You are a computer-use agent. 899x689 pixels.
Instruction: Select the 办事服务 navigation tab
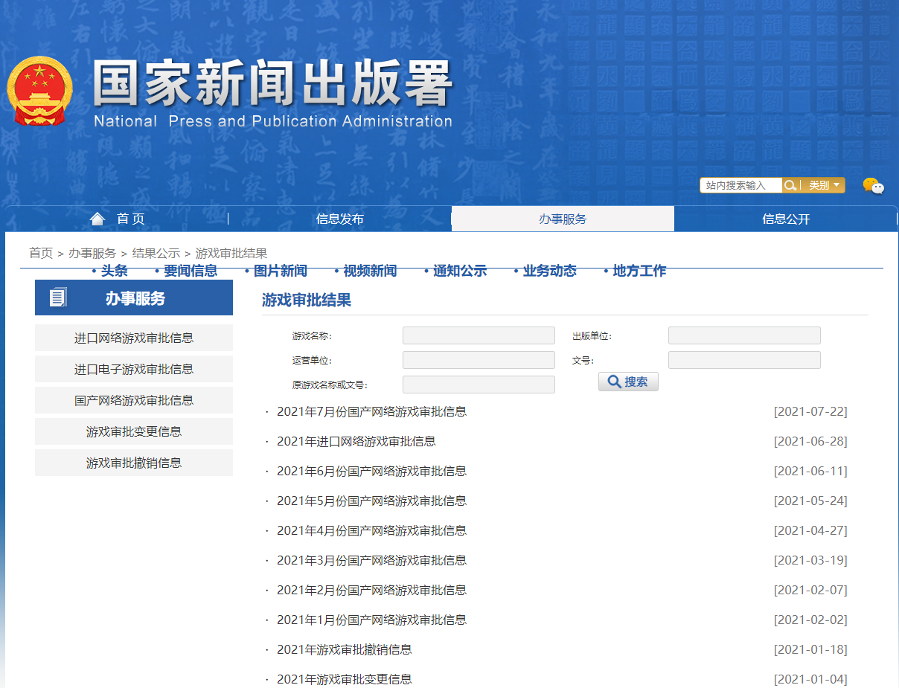pyautogui.click(x=562, y=219)
